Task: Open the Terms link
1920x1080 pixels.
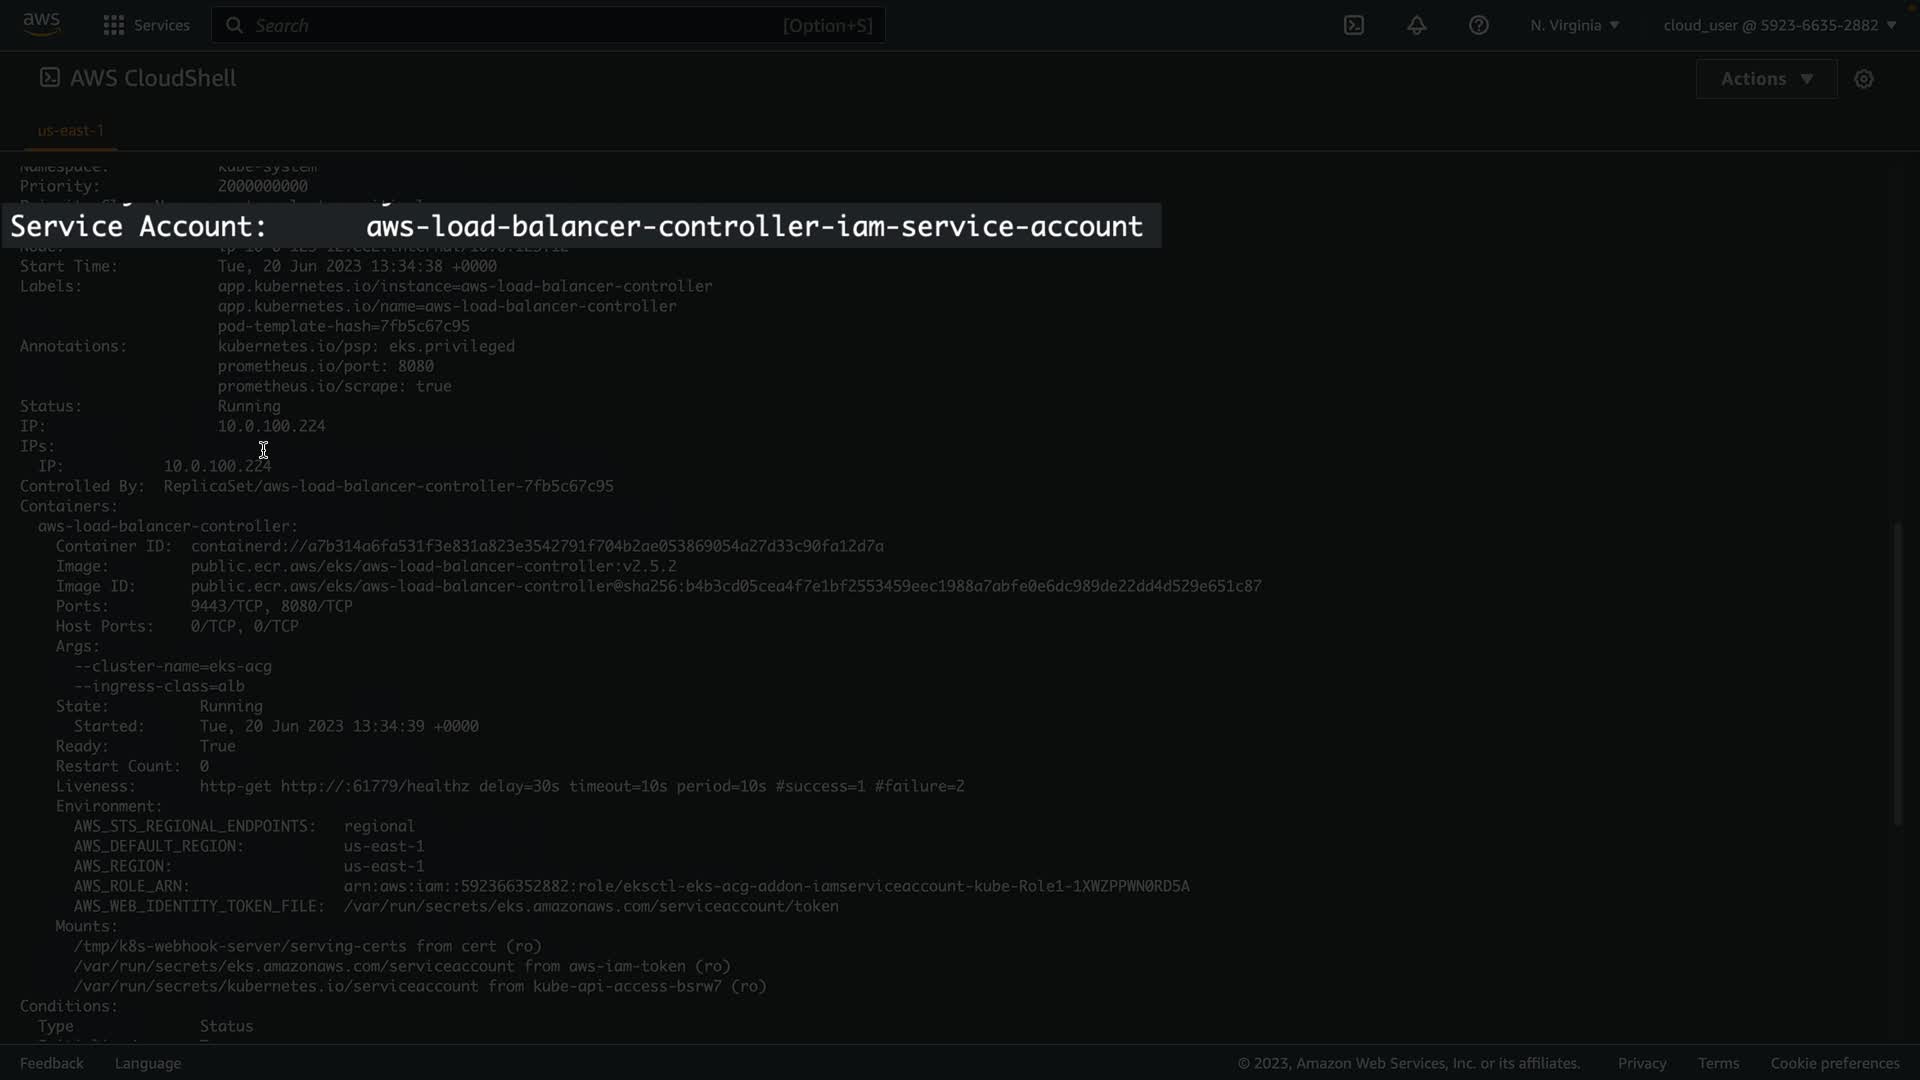Action: tap(1718, 1063)
